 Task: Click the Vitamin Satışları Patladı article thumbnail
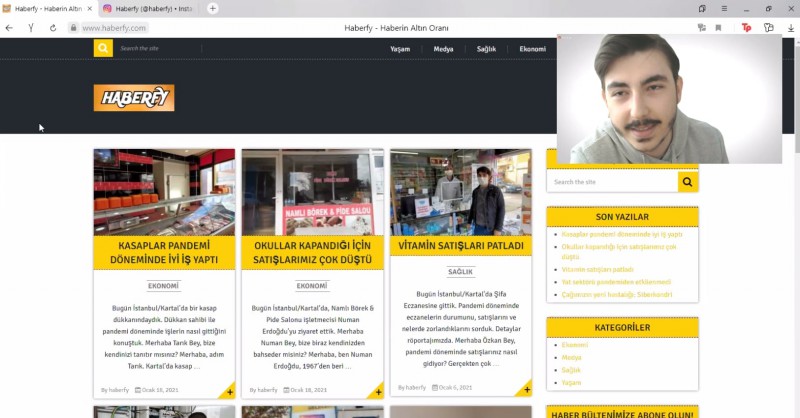[x=460, y=192]
